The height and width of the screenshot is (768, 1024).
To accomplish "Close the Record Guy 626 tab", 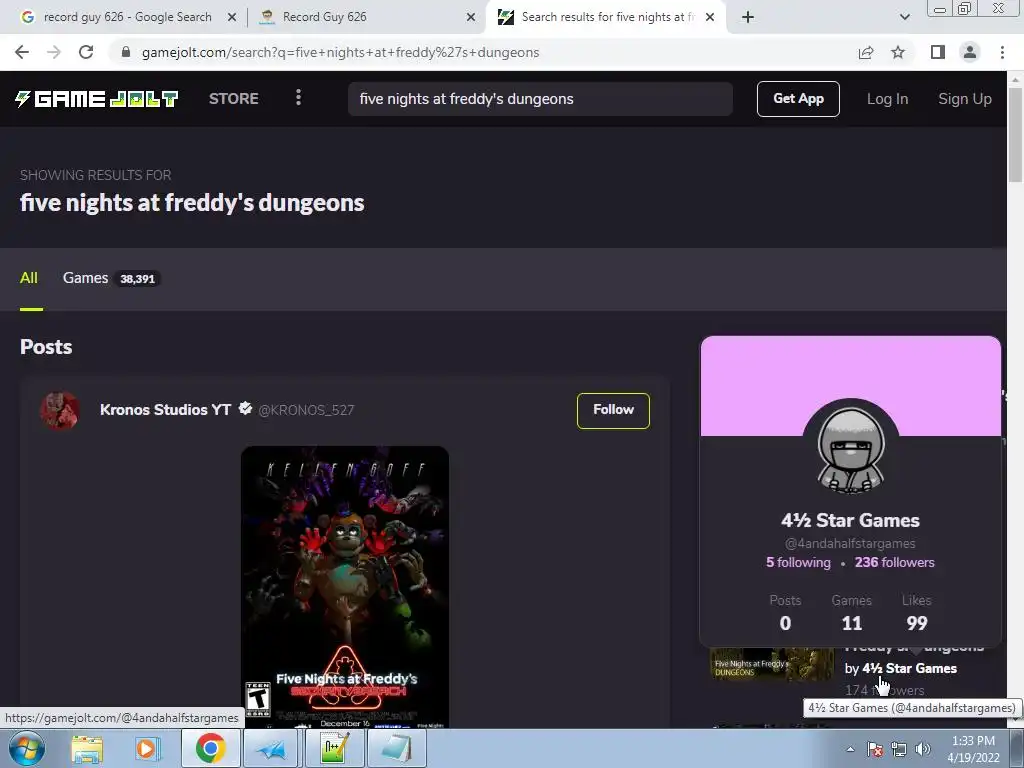I will click(x=471, y=18).
